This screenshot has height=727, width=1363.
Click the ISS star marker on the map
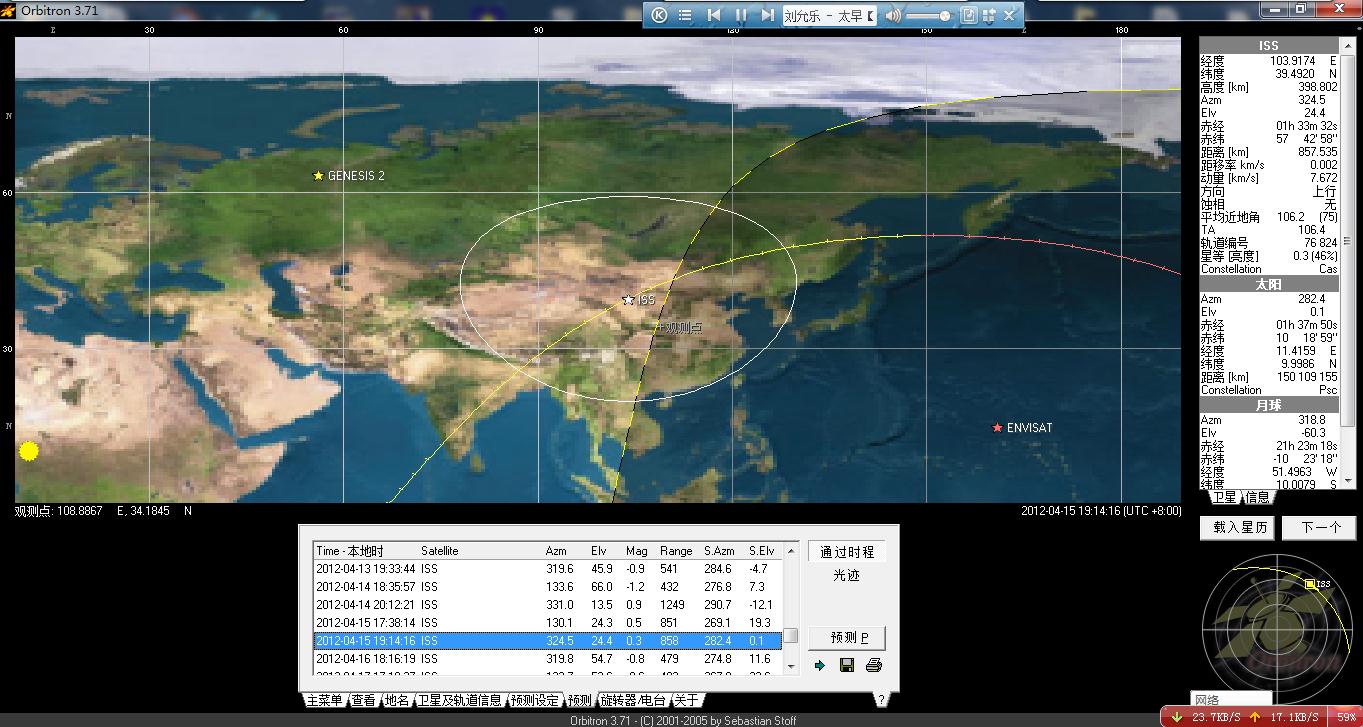[x=628, y=300]
